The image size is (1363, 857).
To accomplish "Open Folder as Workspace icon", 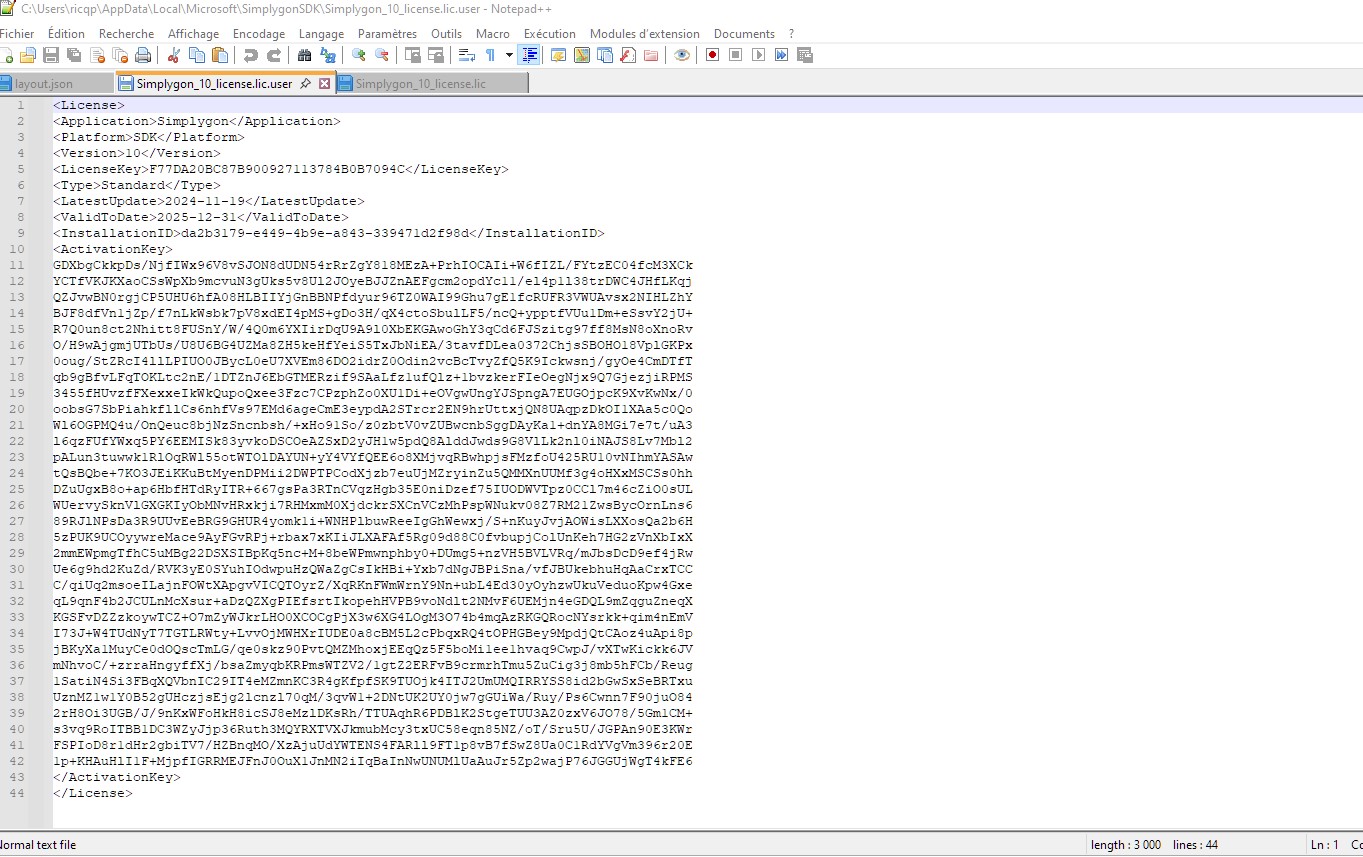I will click(x=650, y=55).
